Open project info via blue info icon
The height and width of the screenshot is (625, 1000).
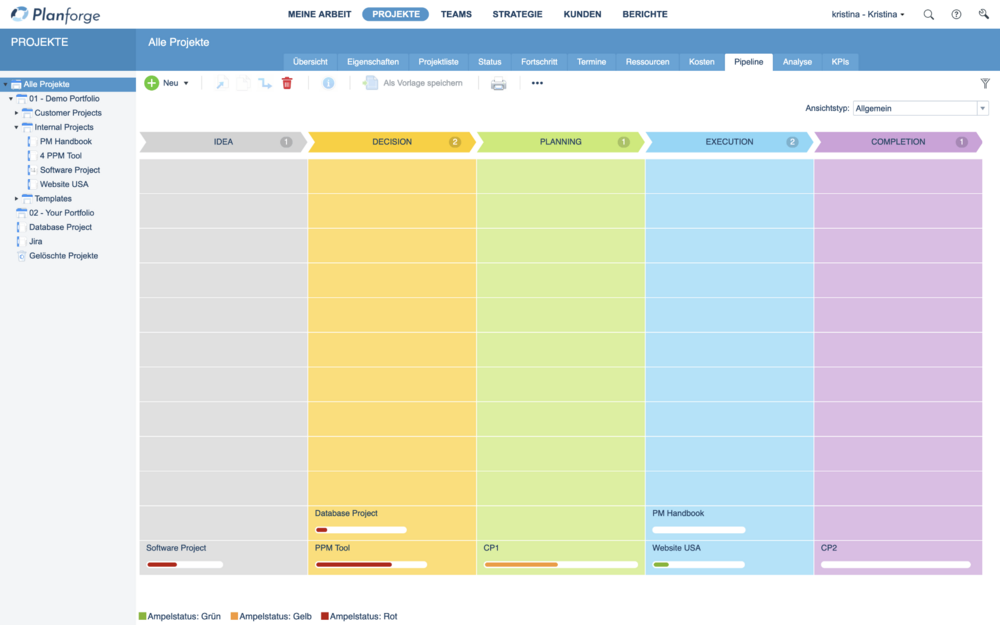pyautogui.click(x=328, y=83)
